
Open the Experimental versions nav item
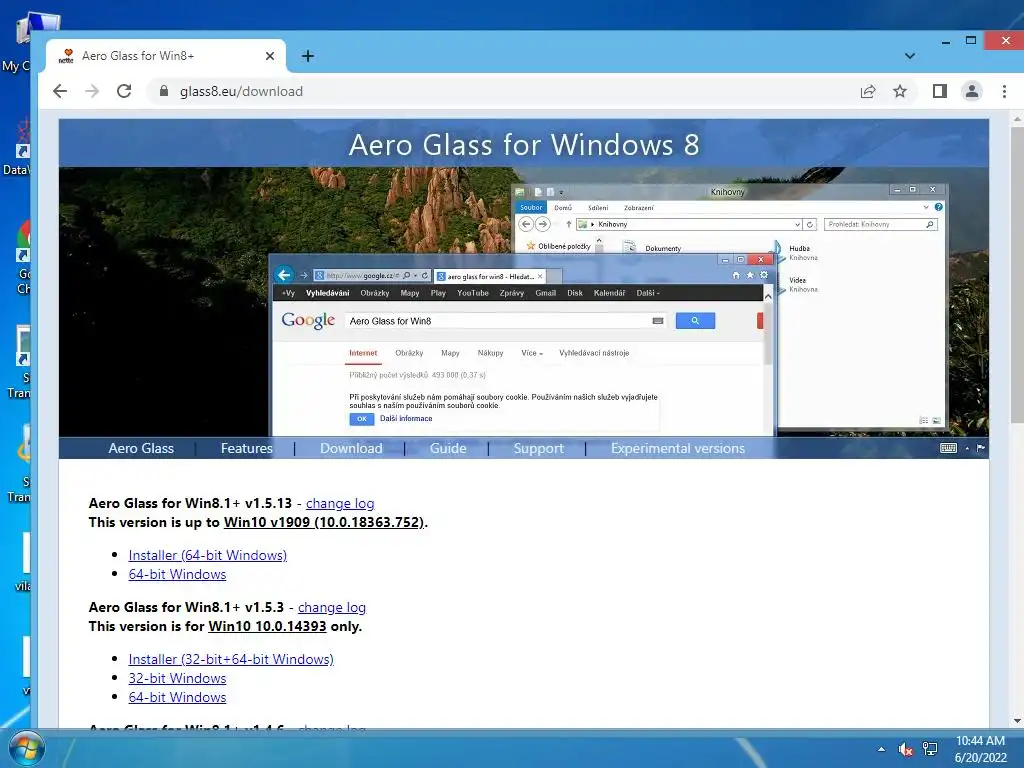tap(678, 449)
